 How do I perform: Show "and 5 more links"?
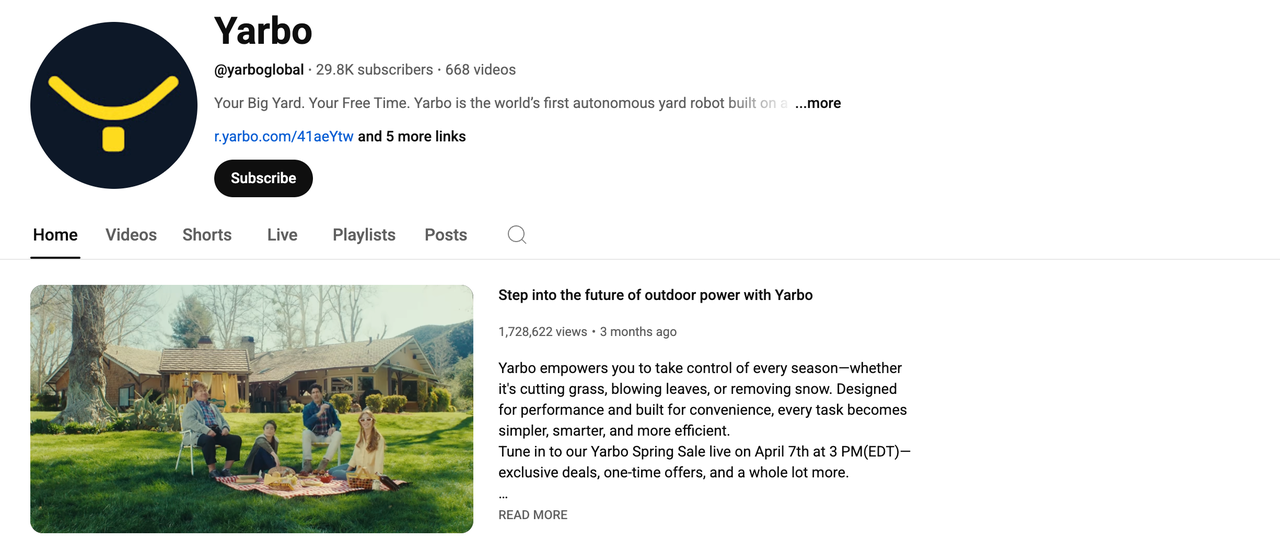(412, 136)
